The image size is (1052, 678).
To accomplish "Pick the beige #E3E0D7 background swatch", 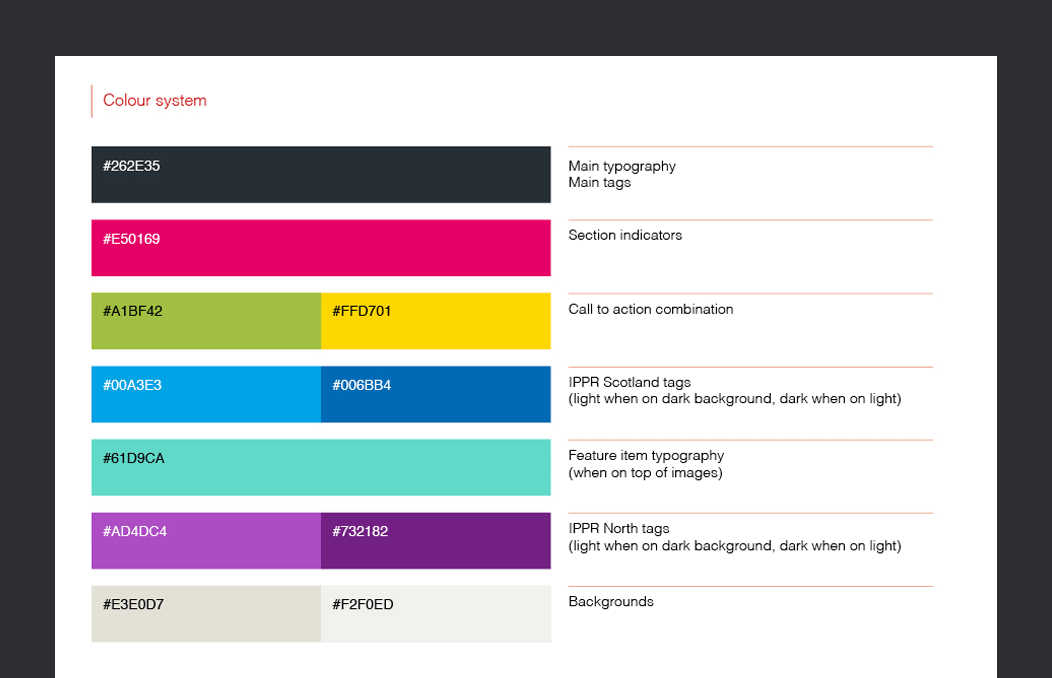I will [206, 613].
